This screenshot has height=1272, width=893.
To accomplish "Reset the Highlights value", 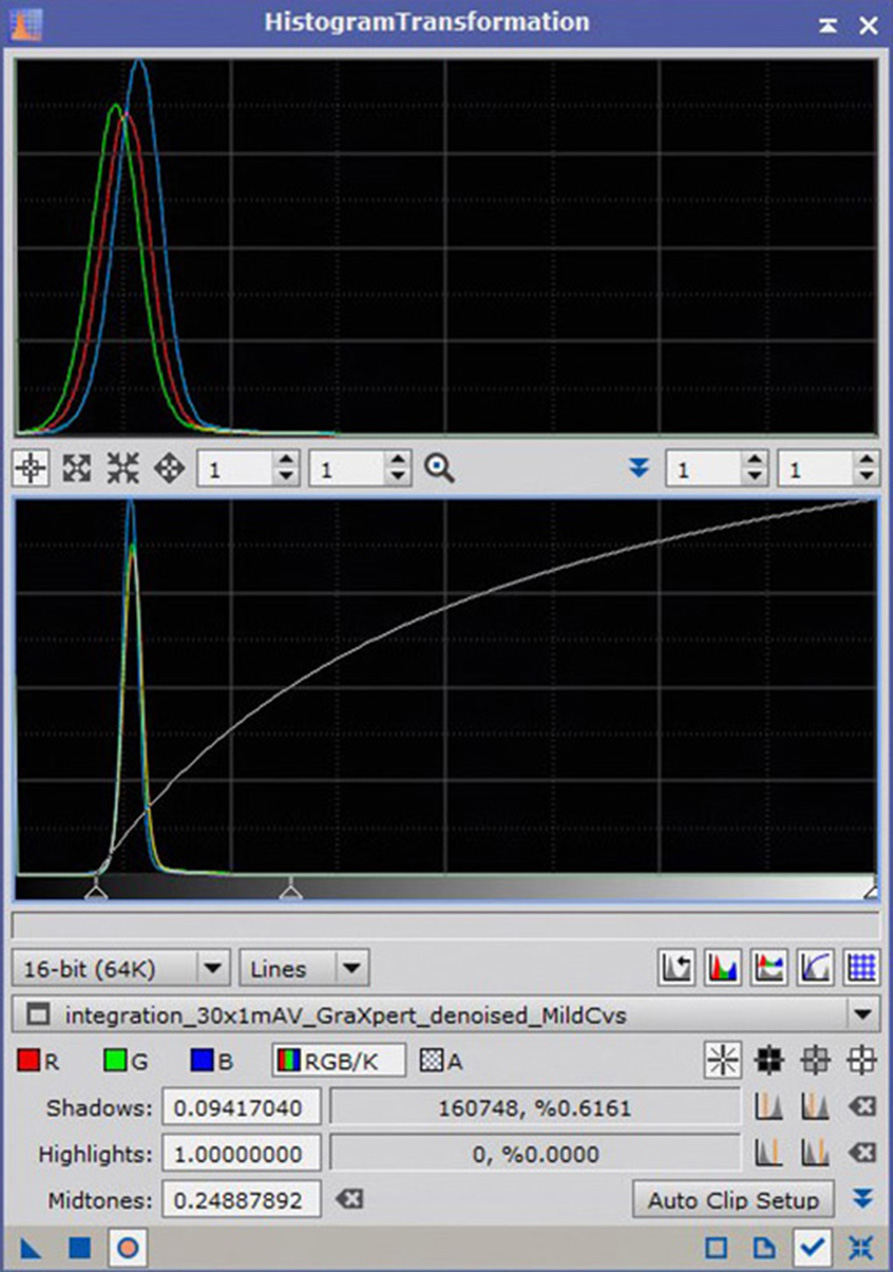I will (x=861, y=1154).
